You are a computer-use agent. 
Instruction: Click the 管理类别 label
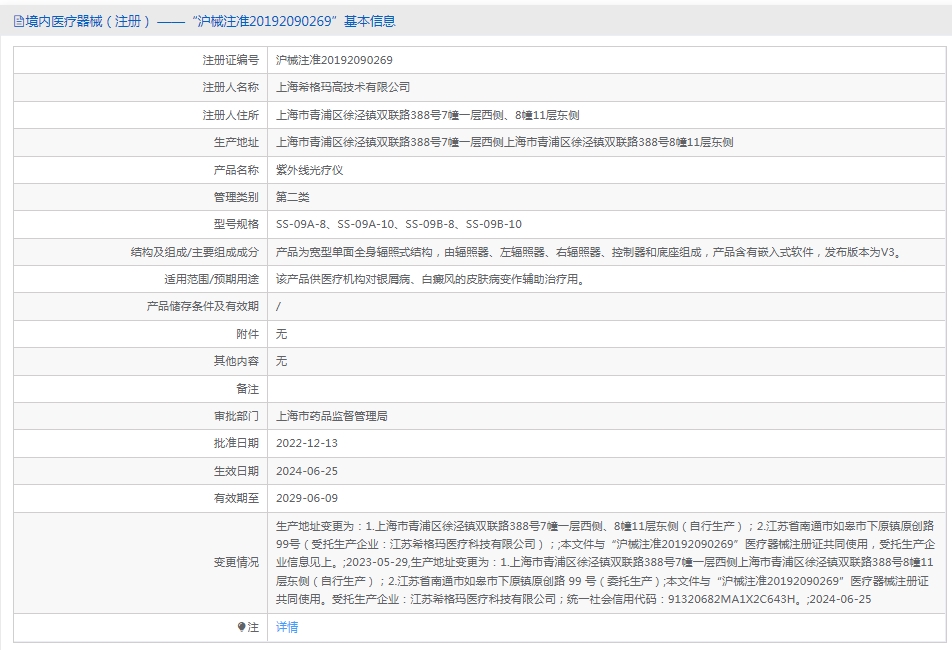[x=236, y=197]
